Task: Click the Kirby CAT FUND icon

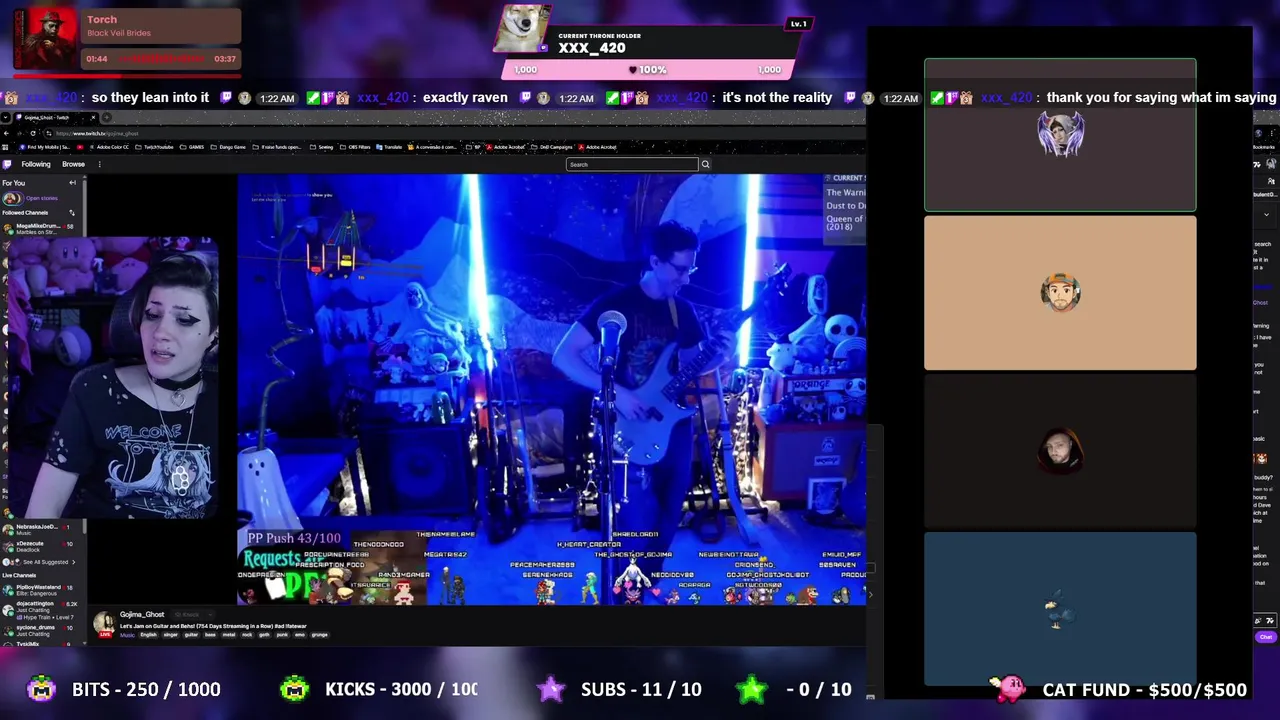Action: [x=1009, y=687]
